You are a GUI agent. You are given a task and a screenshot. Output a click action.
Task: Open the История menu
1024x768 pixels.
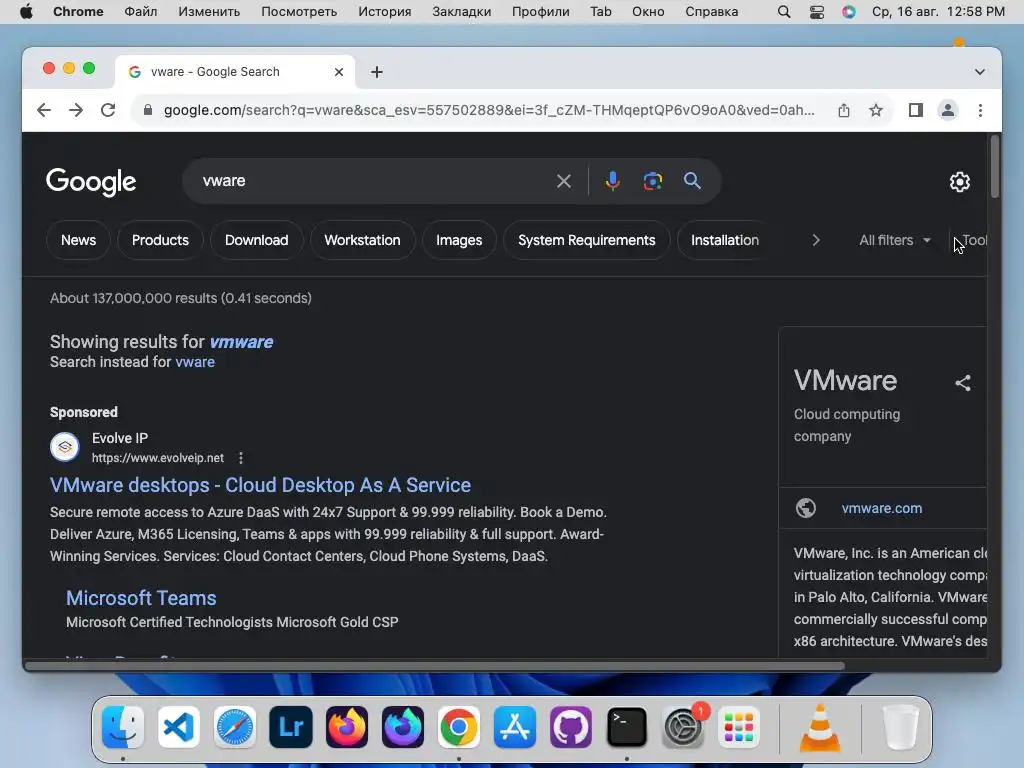point(385,12)
